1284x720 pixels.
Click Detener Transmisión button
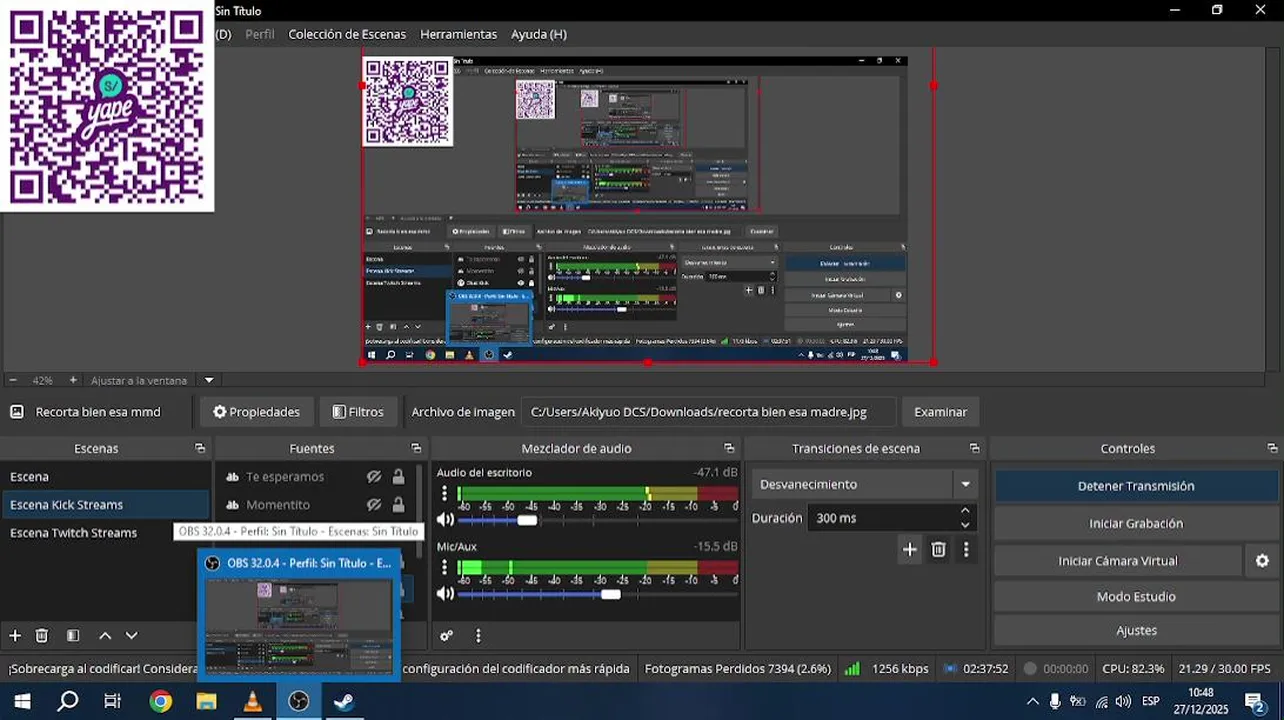(x=1136, y=486)
